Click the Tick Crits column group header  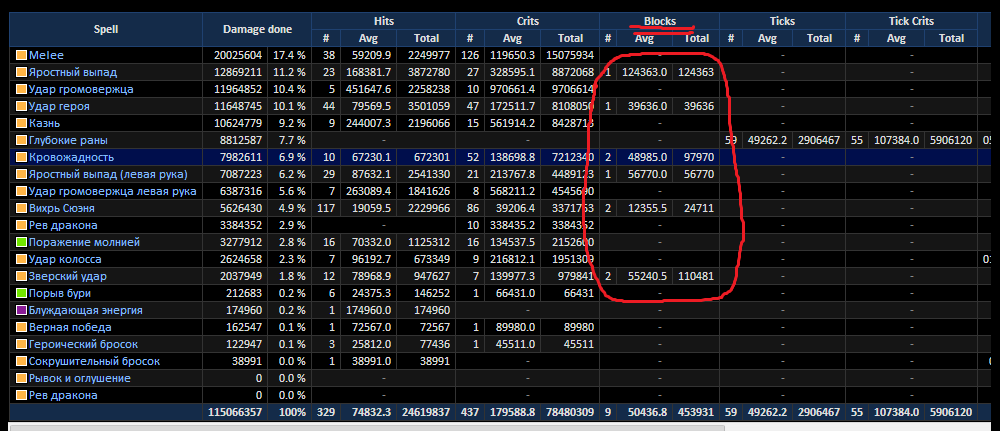(911, 21)
